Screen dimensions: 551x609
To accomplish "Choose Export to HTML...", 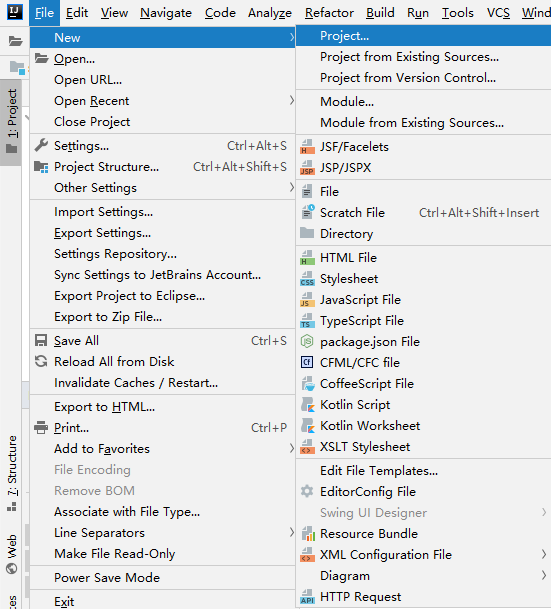I will pos(162,407).
